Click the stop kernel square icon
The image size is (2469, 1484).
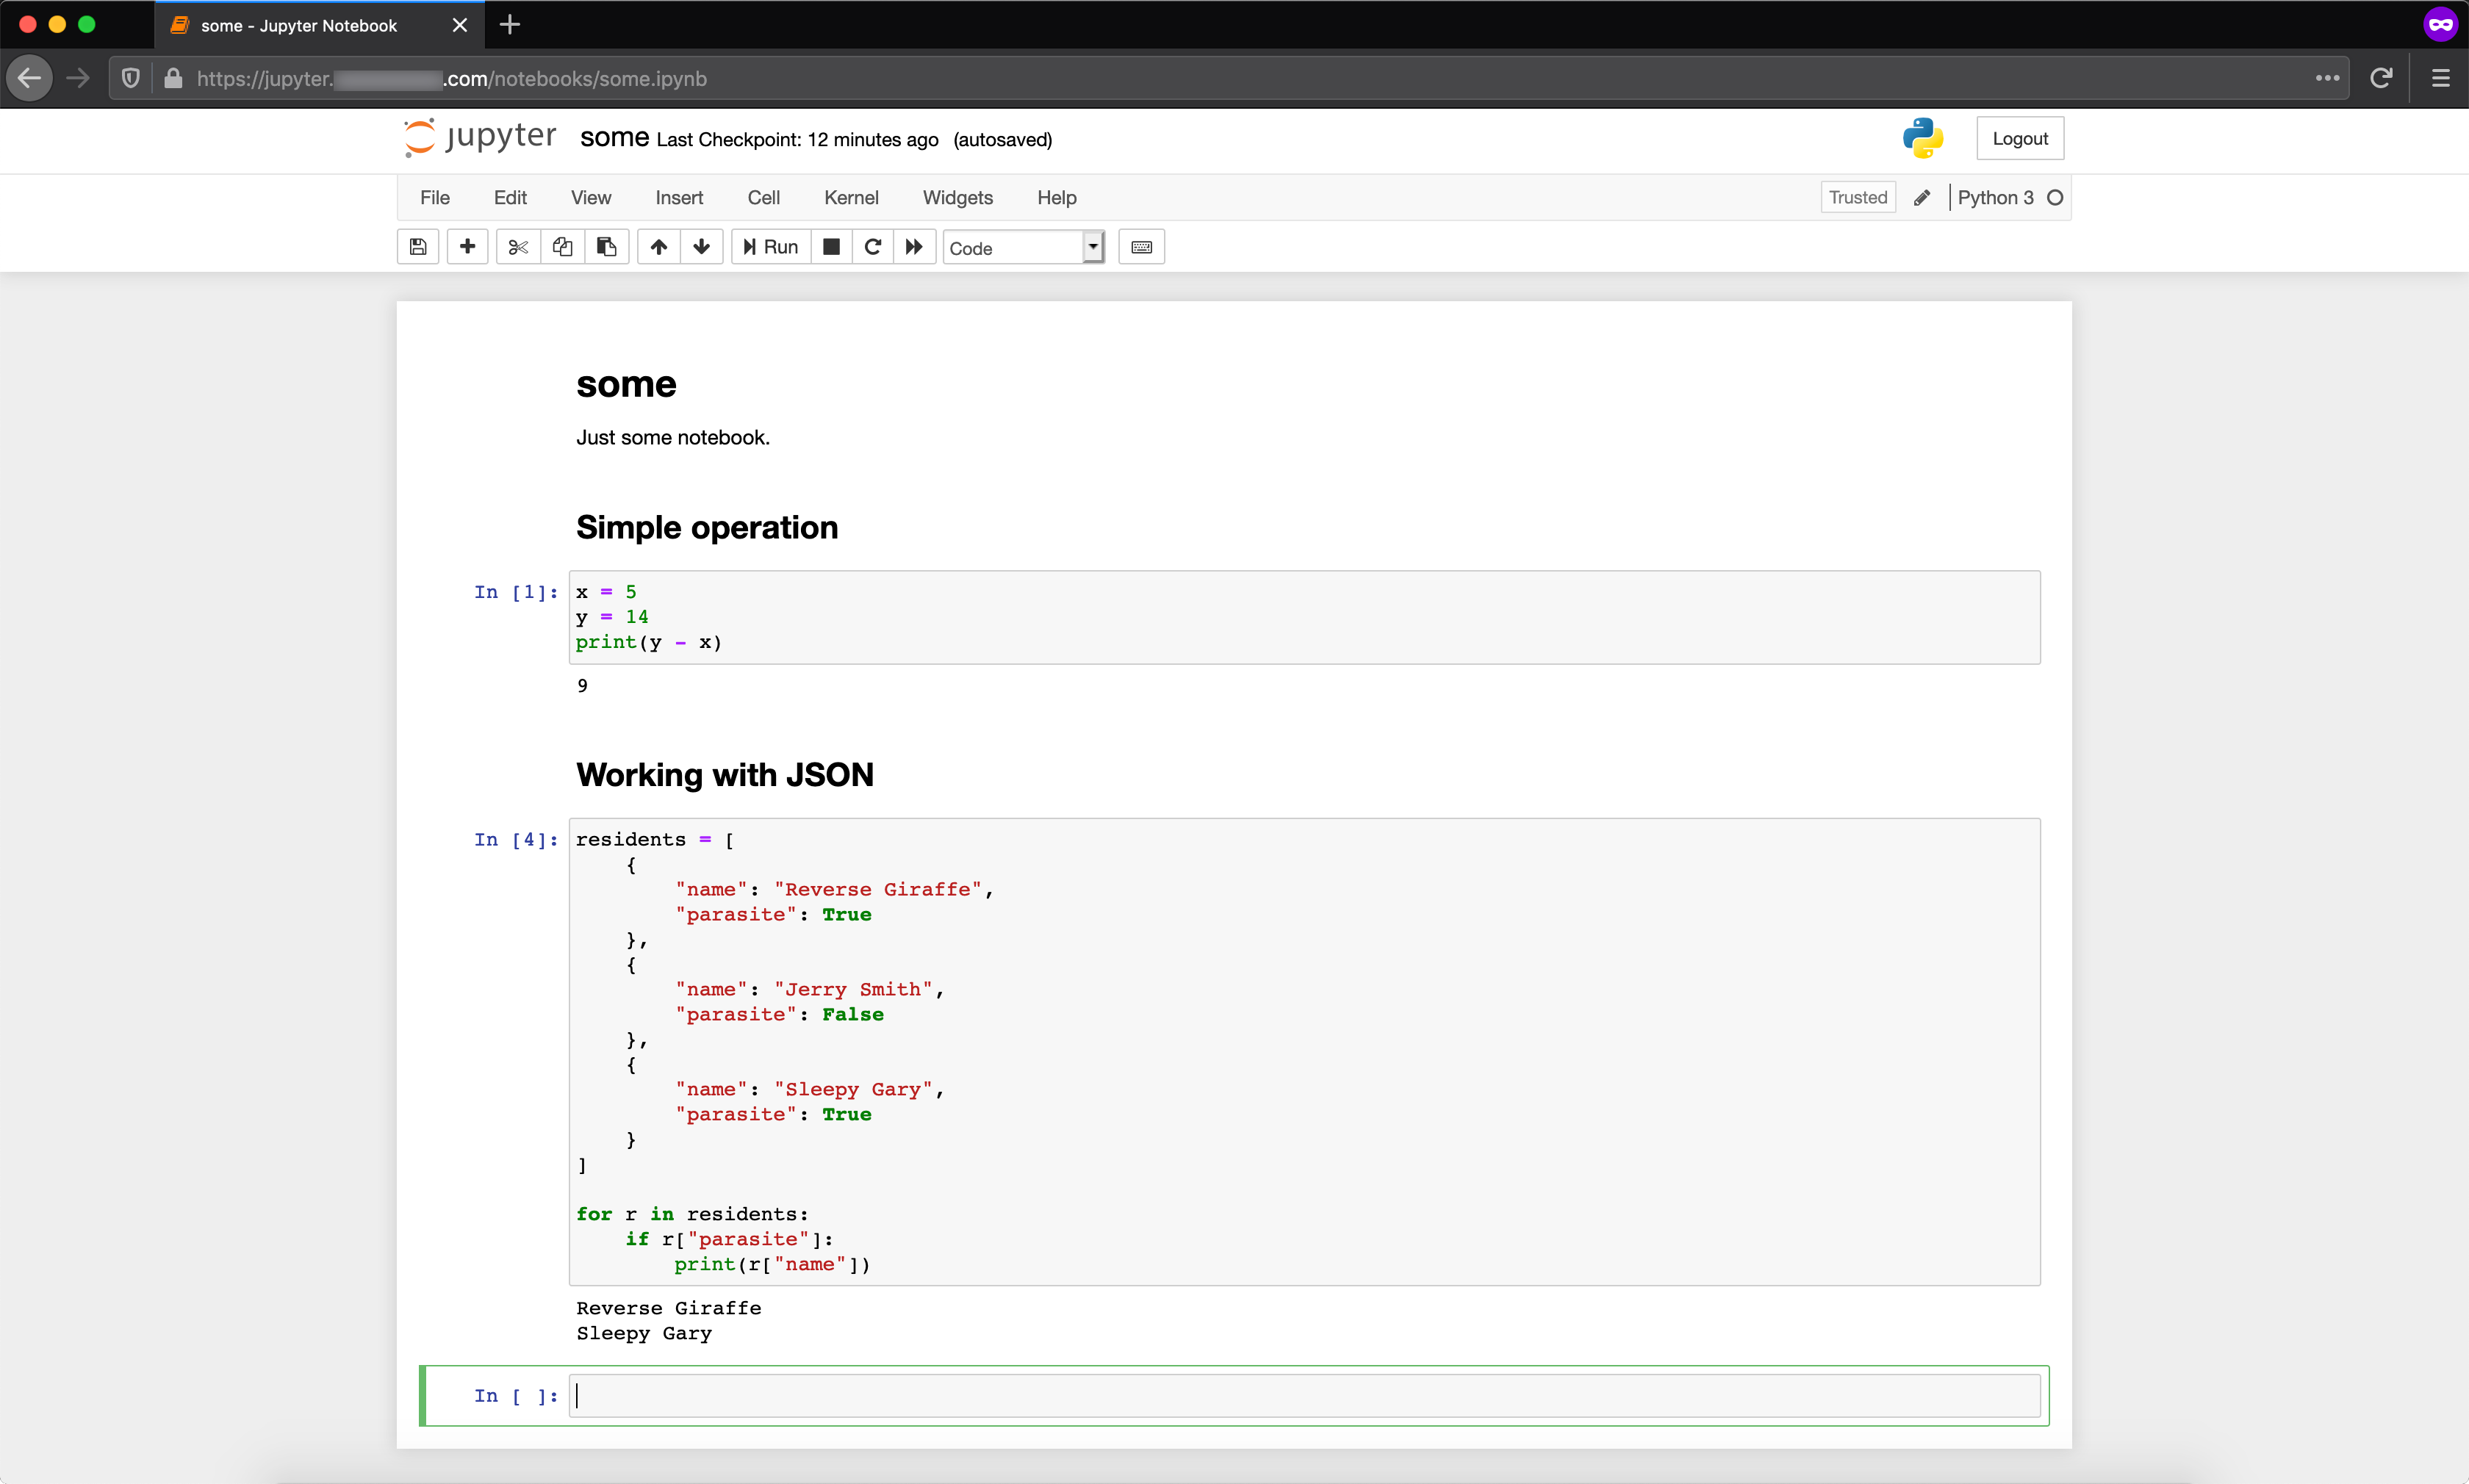830,247
